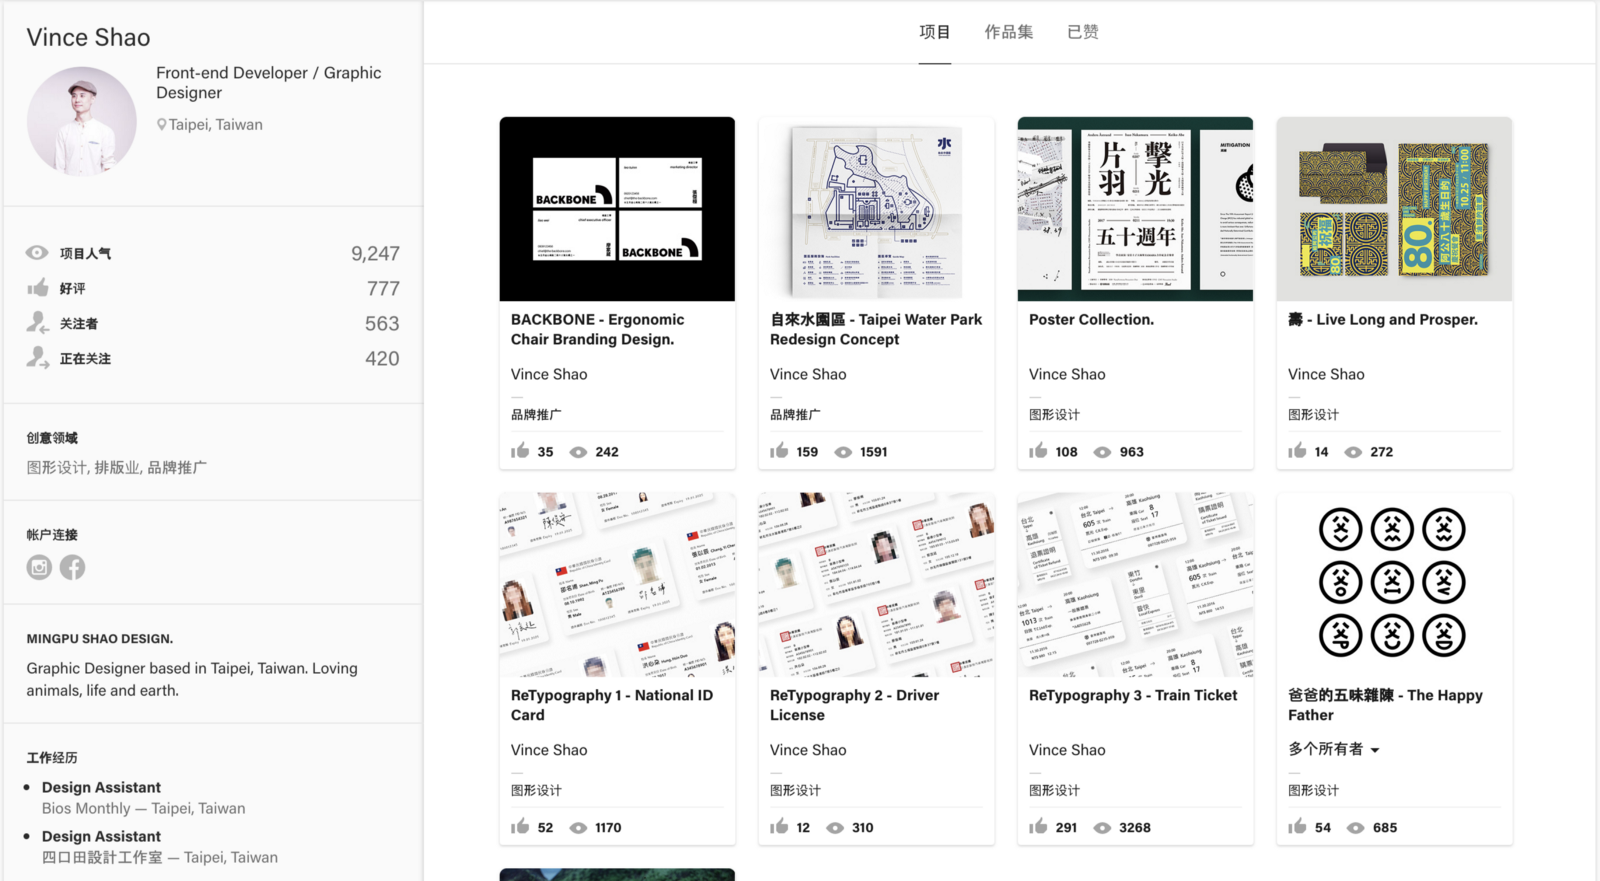Click 品牌推广 category on the BACKBONE card
Screen dimensions: 1600x881
coord(536,414)
